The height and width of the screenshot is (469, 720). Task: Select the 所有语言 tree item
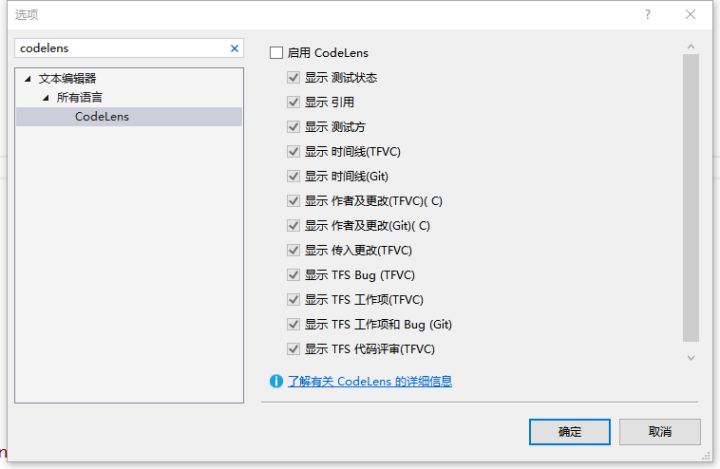(x=79, y=97)
